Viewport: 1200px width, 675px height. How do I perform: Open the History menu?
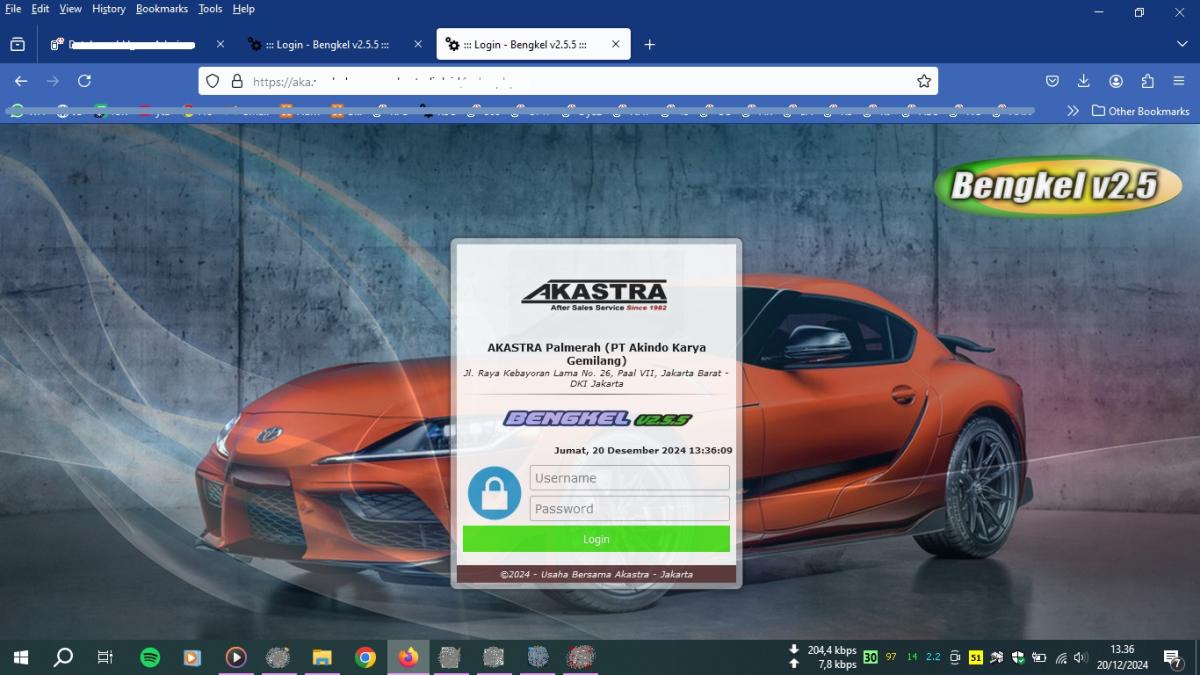[108, 9]
